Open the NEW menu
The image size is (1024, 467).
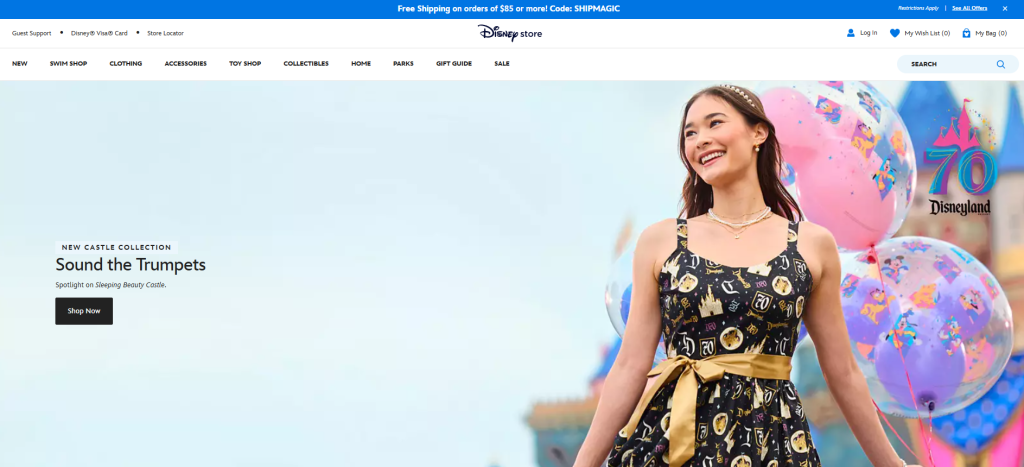coord(20,64)
